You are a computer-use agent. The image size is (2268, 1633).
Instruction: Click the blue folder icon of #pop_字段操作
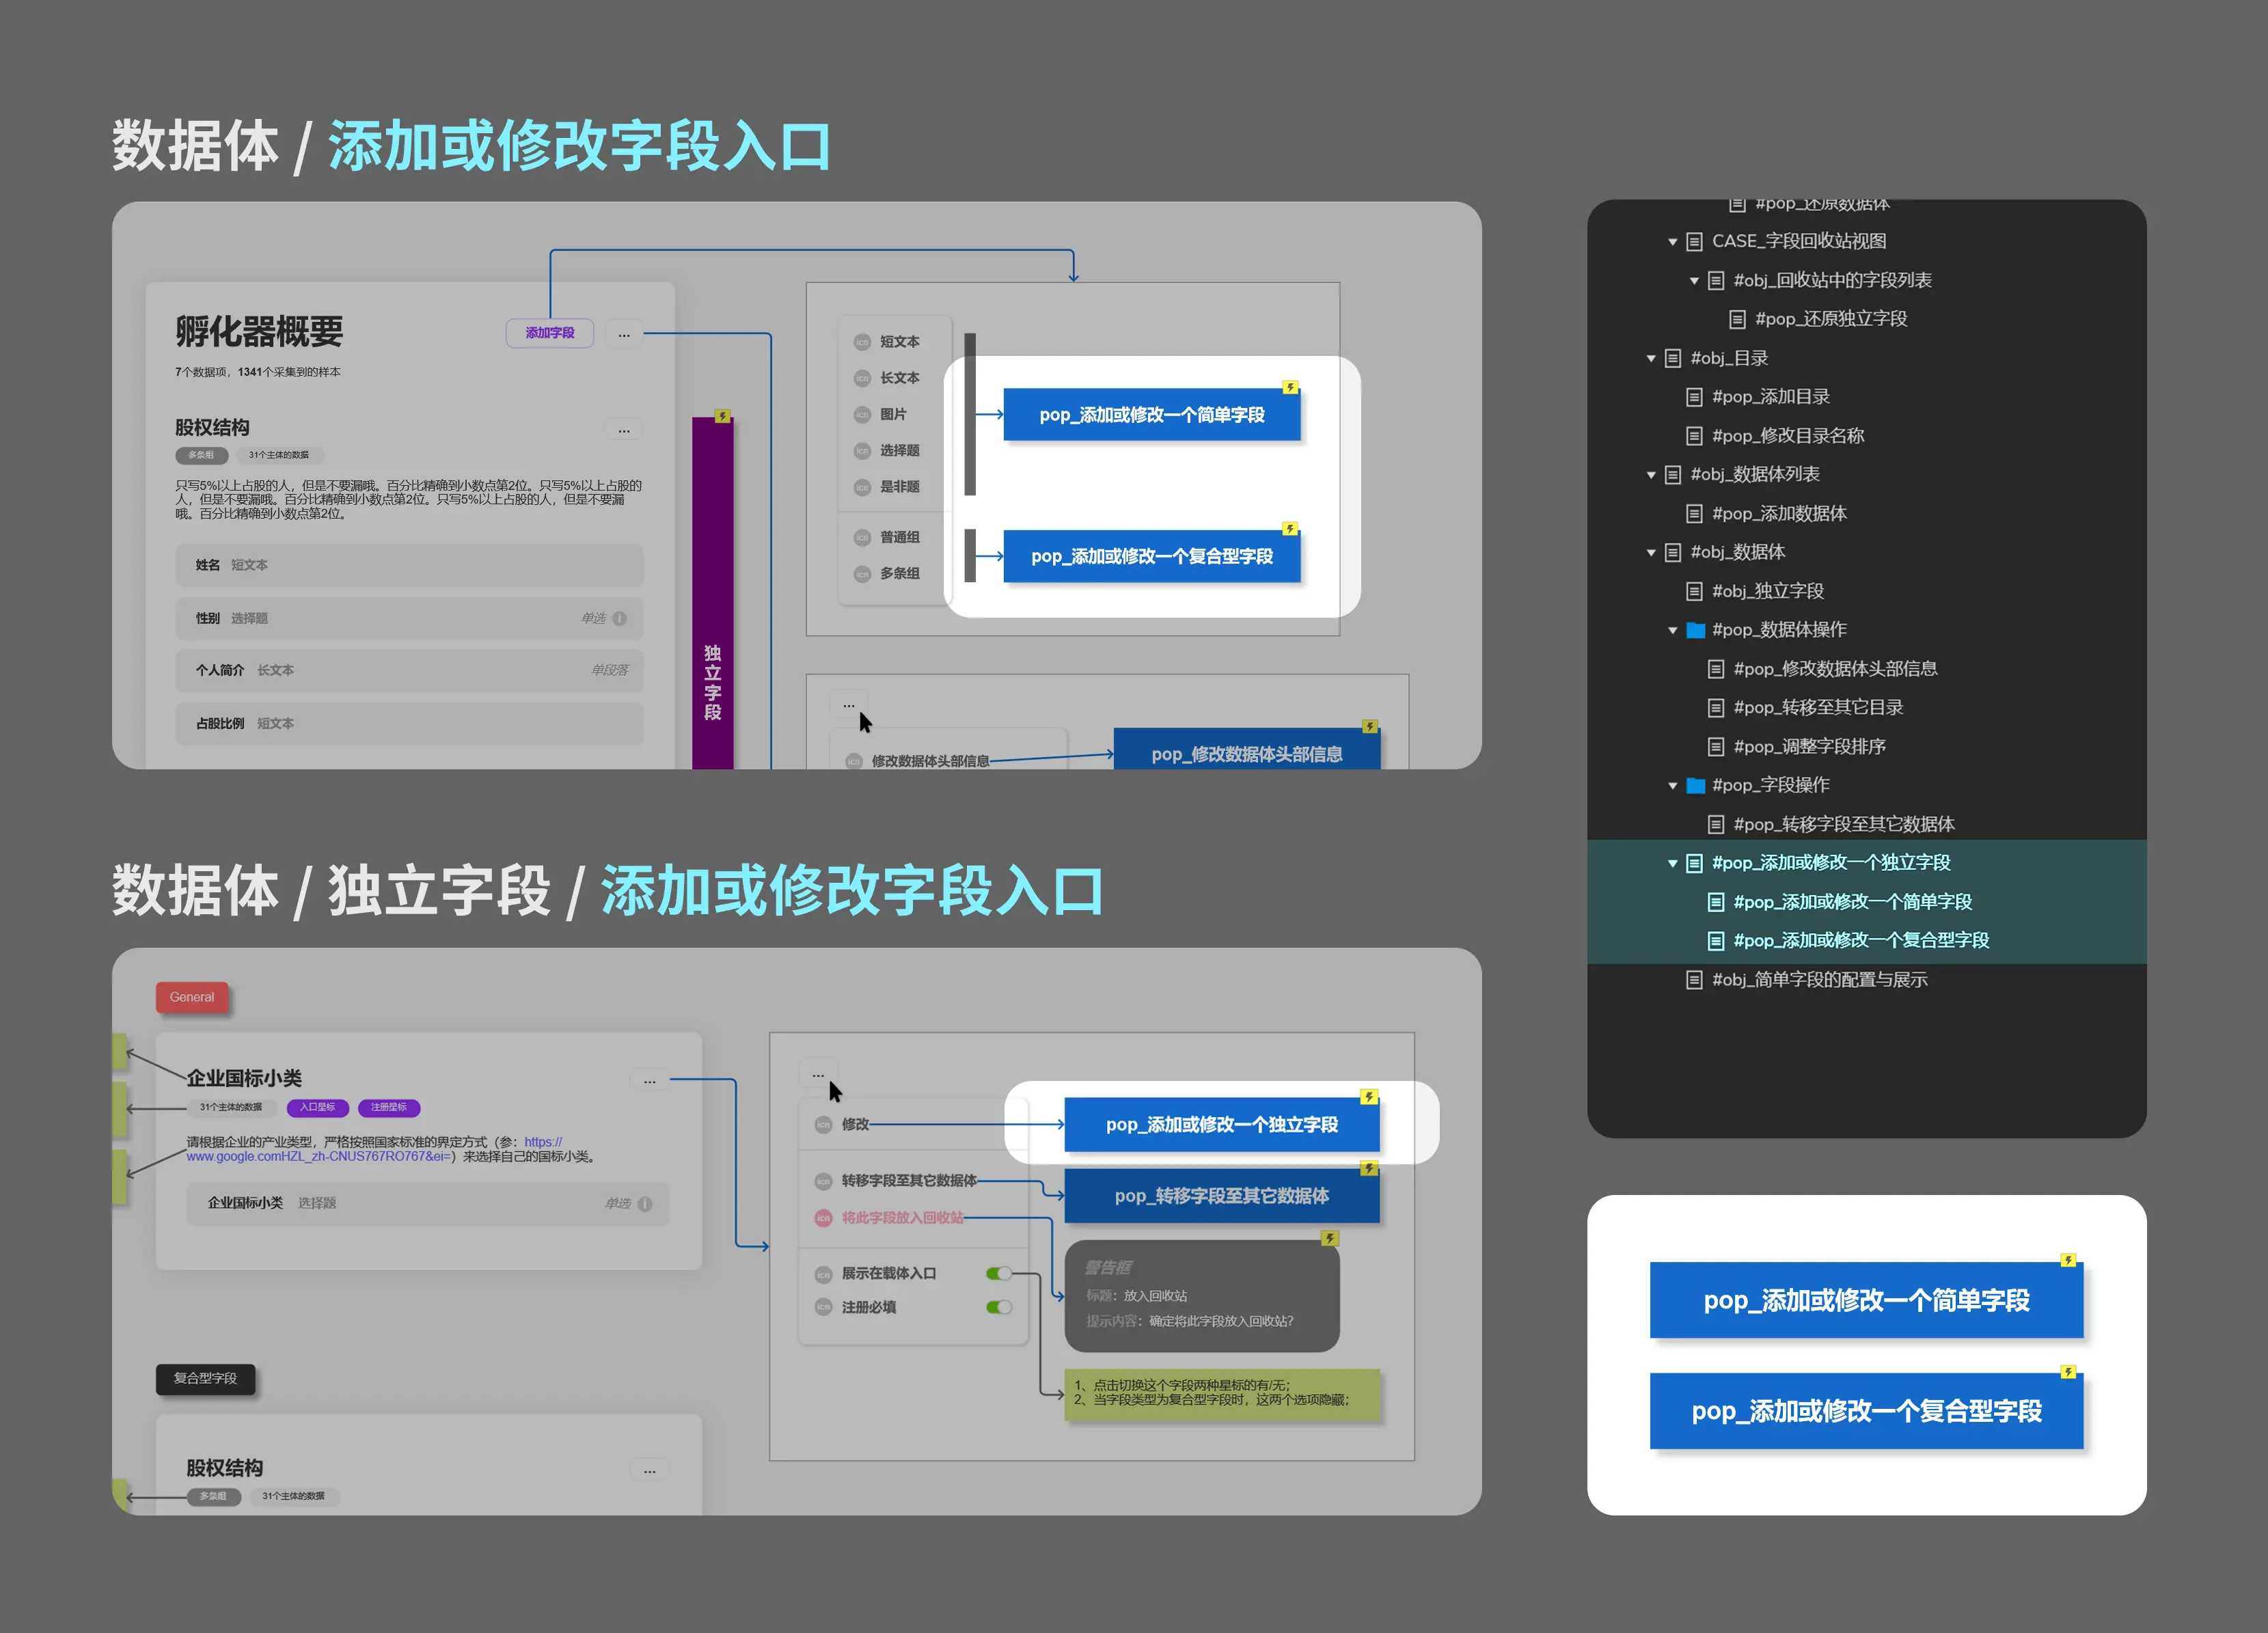(x=1695, y=785)
